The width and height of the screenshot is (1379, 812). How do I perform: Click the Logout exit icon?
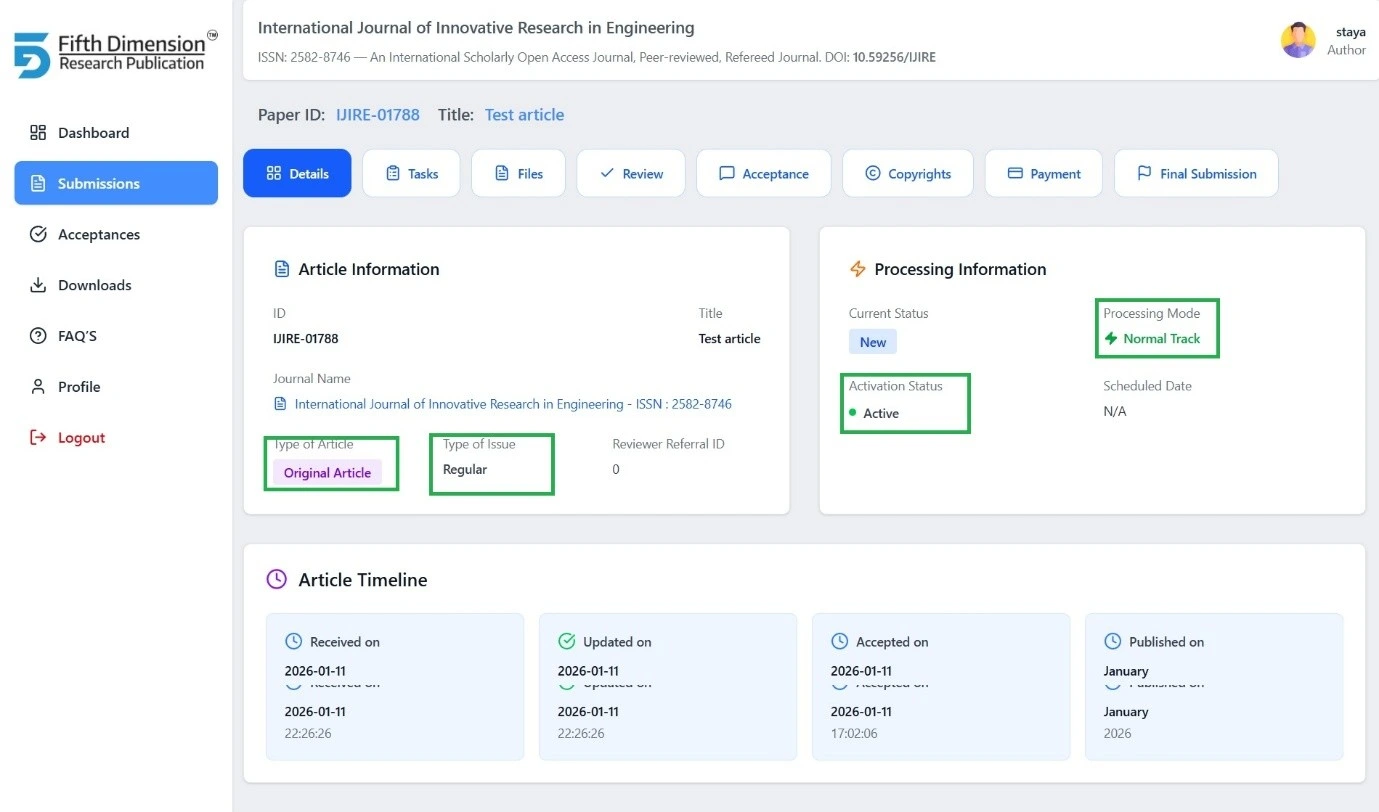tap(38, 438)
